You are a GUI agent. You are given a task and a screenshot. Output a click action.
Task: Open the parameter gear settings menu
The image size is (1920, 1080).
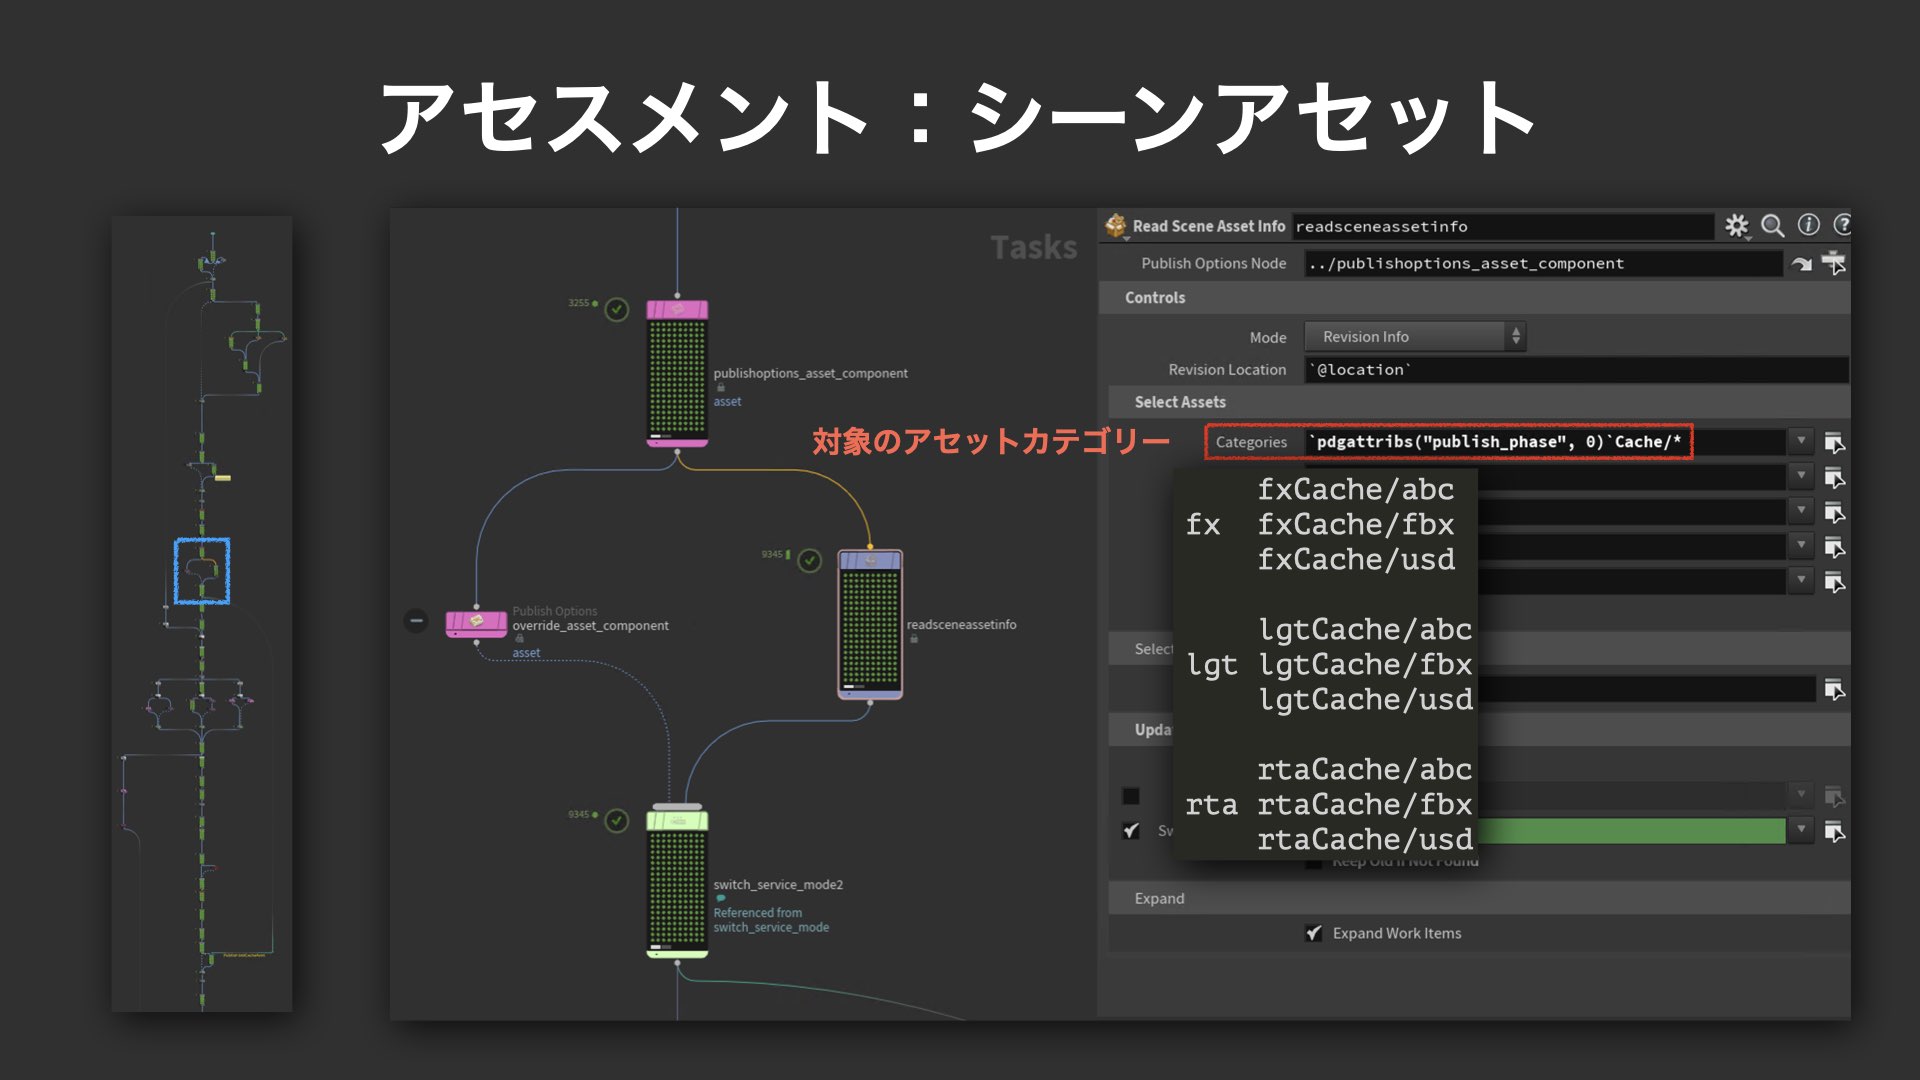(1737, 226)
